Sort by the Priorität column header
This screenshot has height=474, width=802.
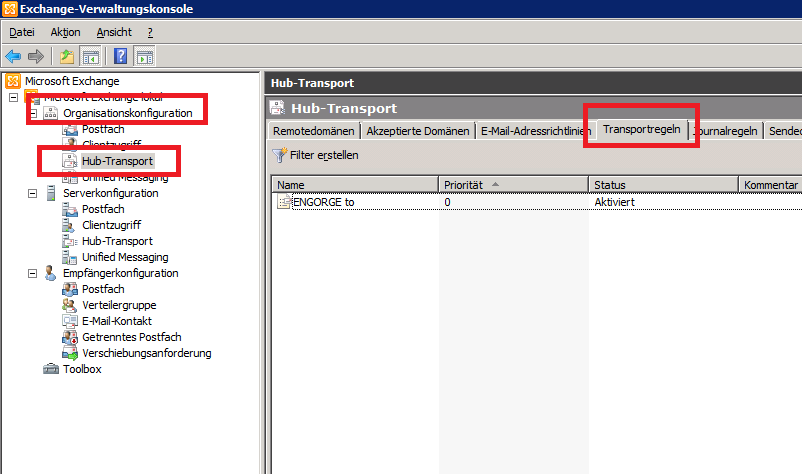512,185
